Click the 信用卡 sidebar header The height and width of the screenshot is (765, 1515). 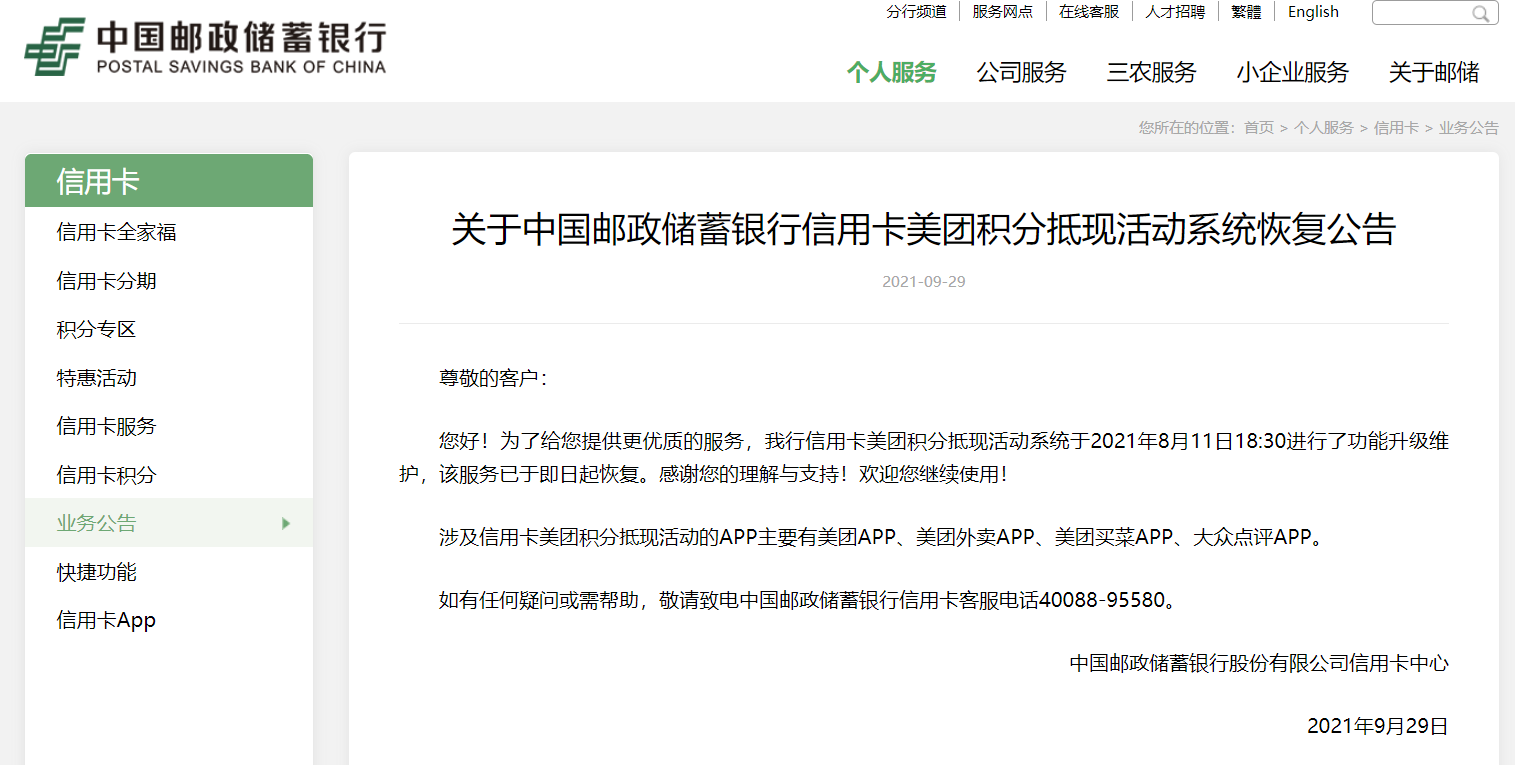(x=169, y=181)
